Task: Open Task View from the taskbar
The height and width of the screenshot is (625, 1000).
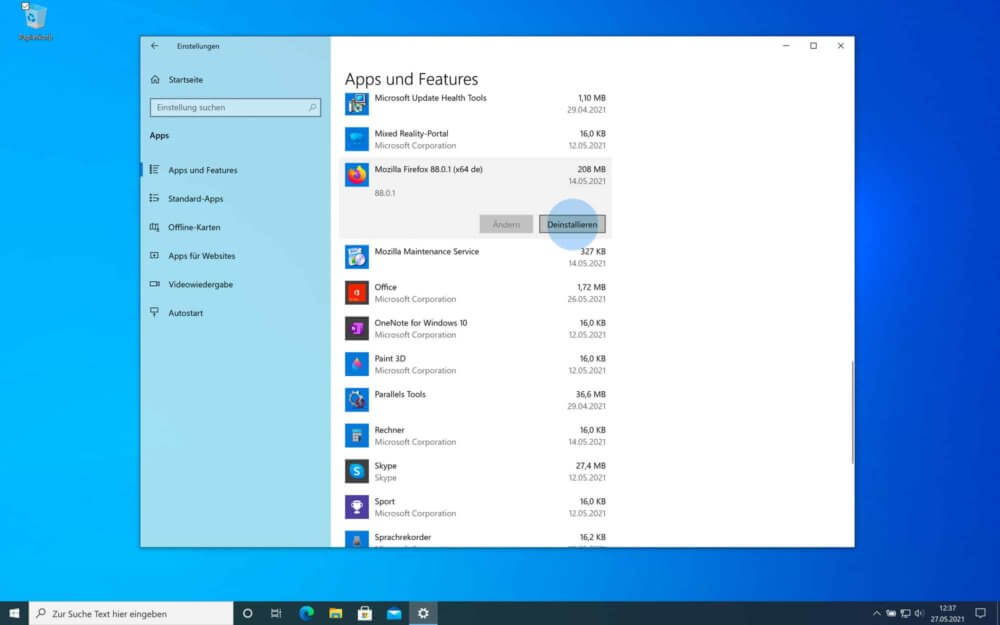Action: point(276,614)
